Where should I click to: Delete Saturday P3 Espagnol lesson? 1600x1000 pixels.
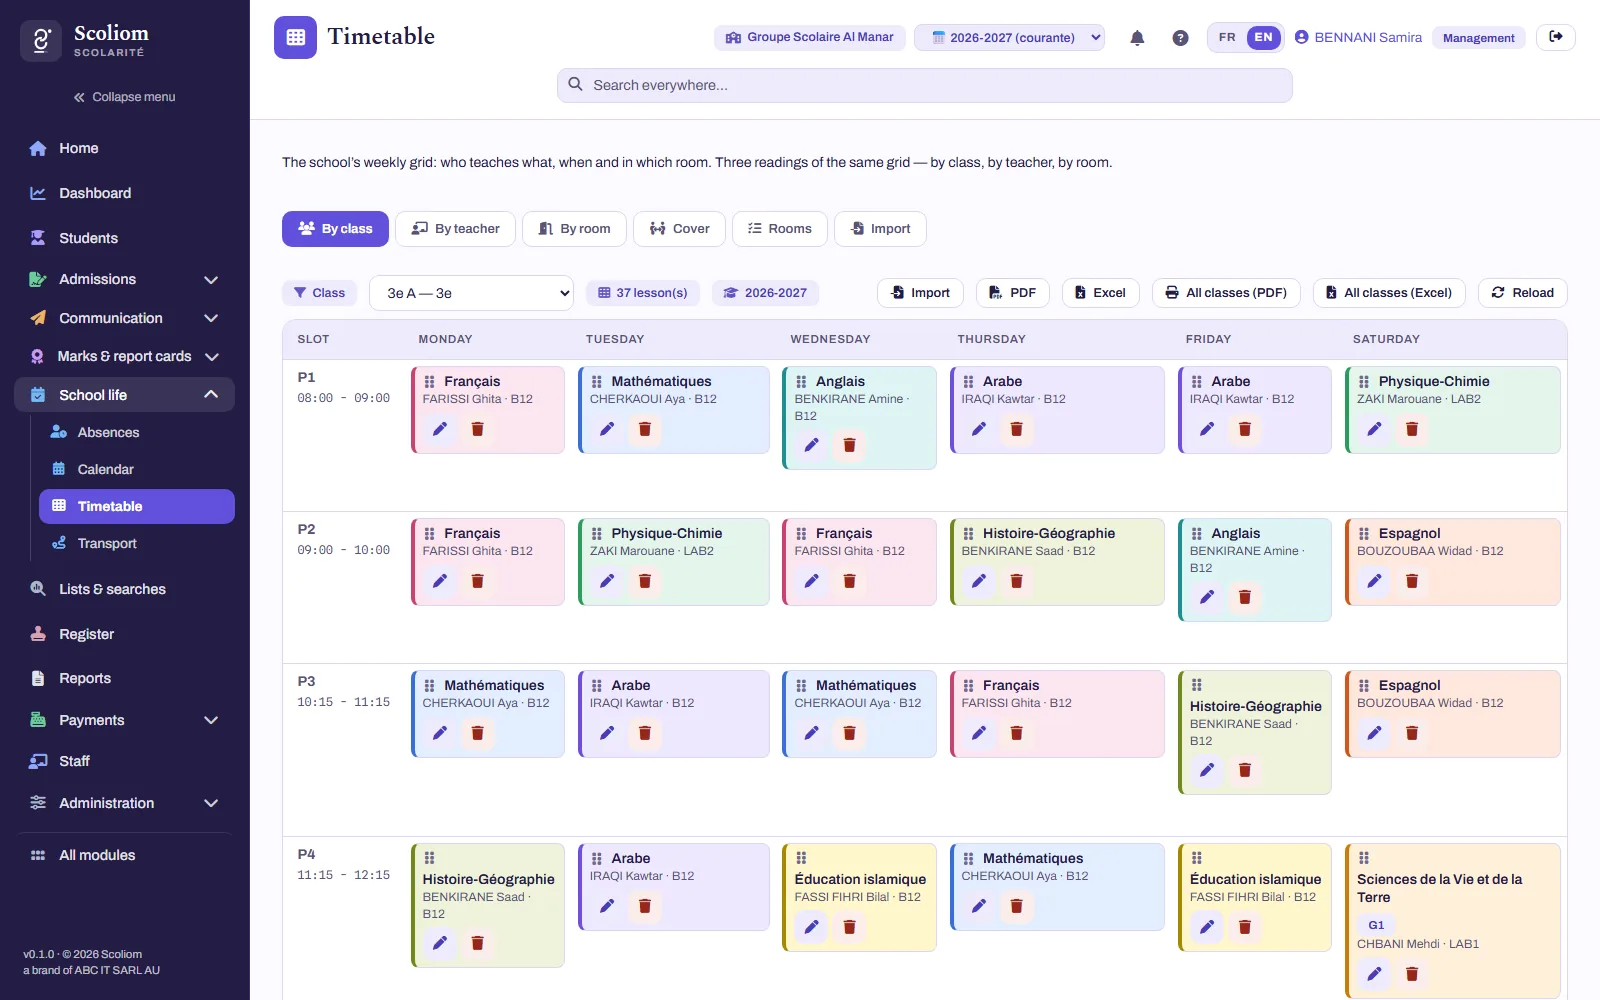click(1412, 733)
